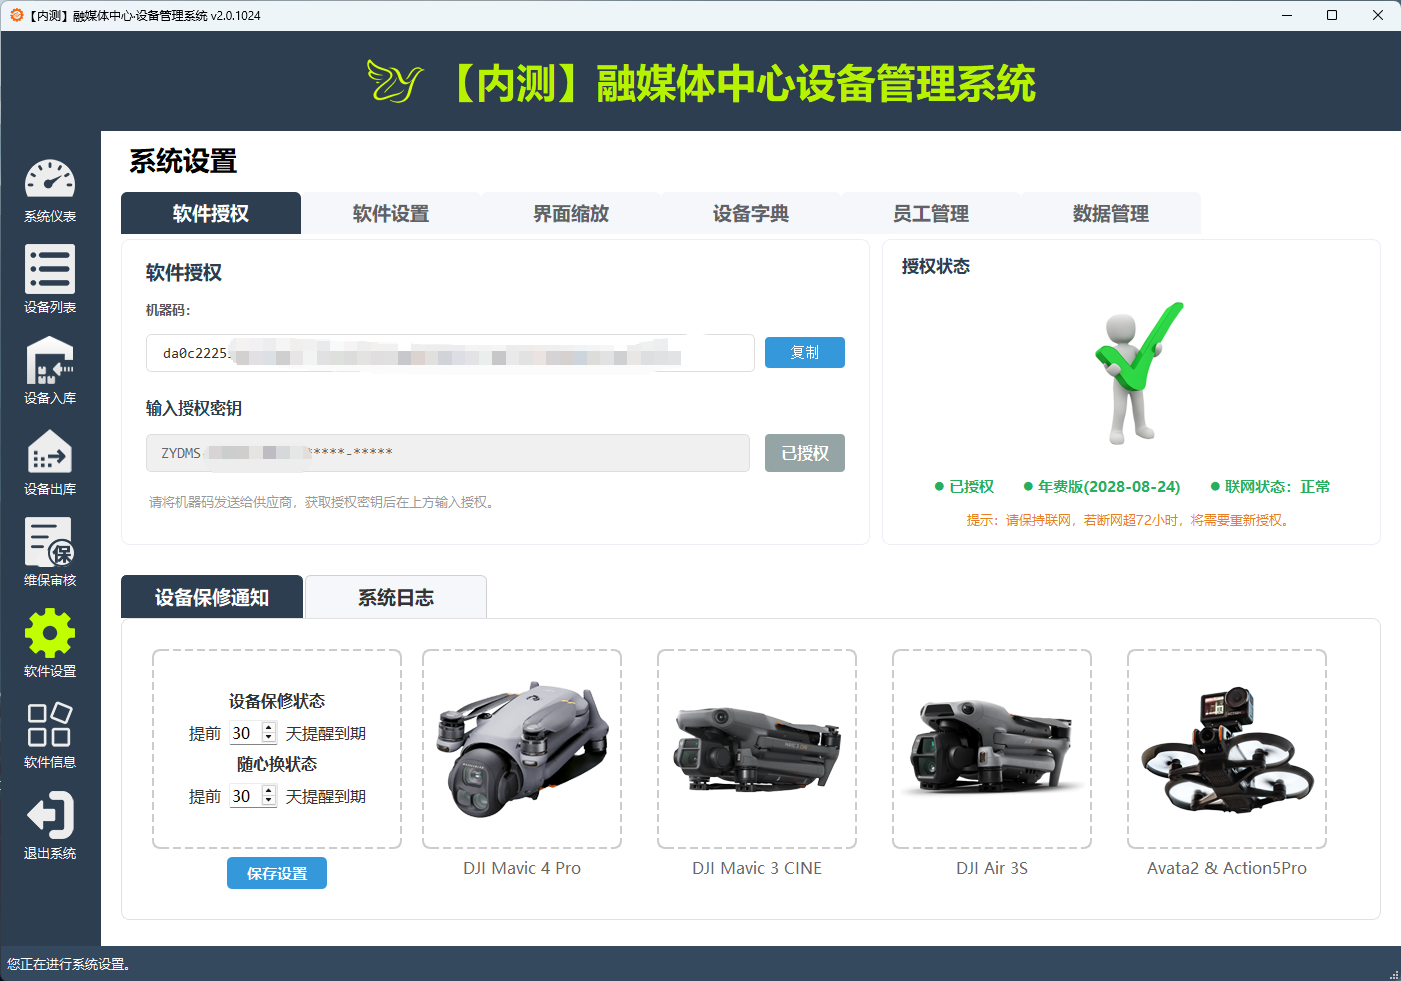
Task: Switch to the 软件授权 tab
Action: [211, 213]
